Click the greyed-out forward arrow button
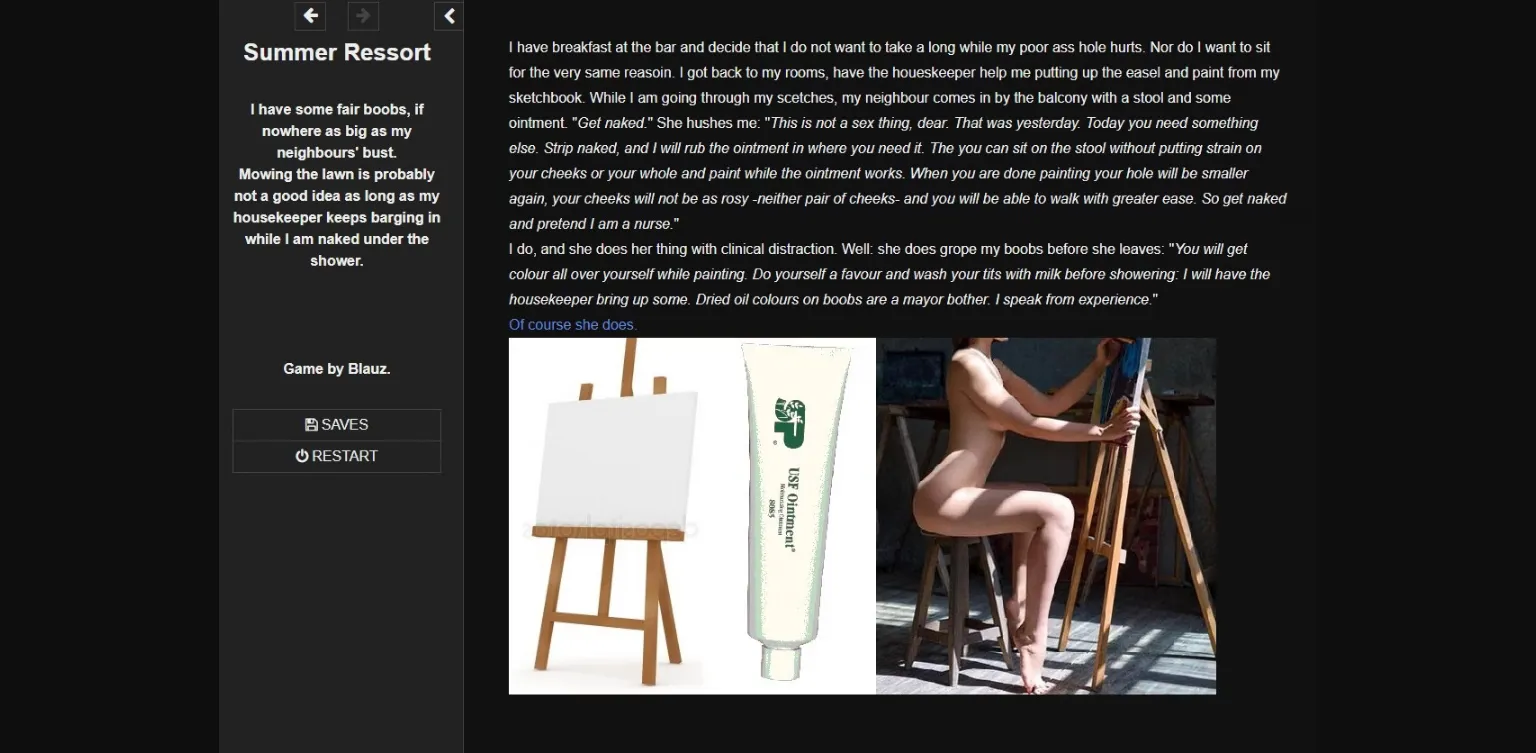Image resolution: width=1536 pixels, height=753 pixels. pos(363,15)
